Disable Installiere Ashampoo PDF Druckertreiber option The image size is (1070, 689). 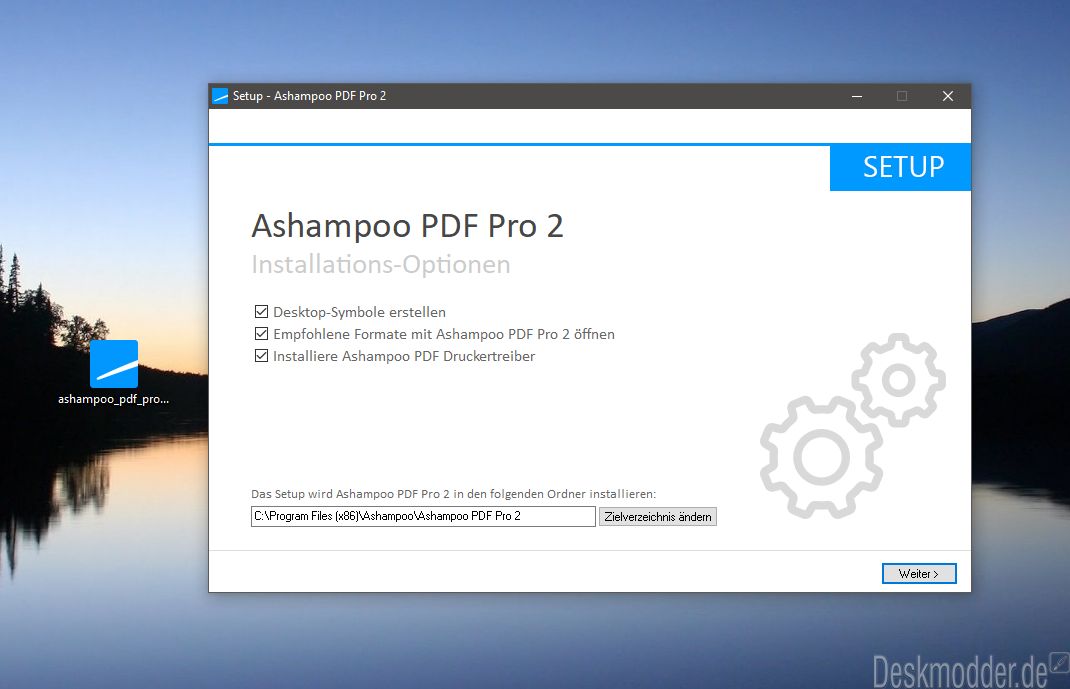coord(261,355)
